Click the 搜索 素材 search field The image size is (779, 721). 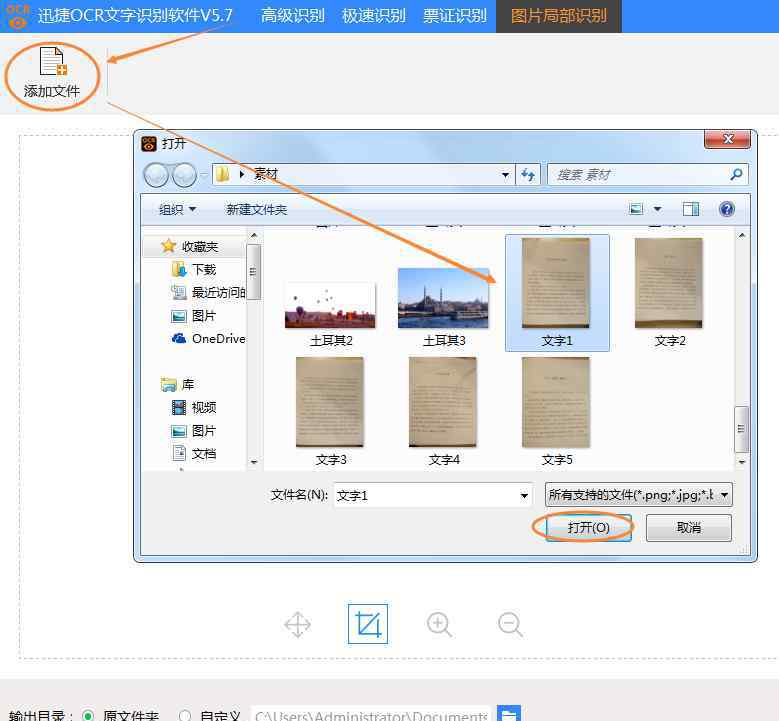638,174
